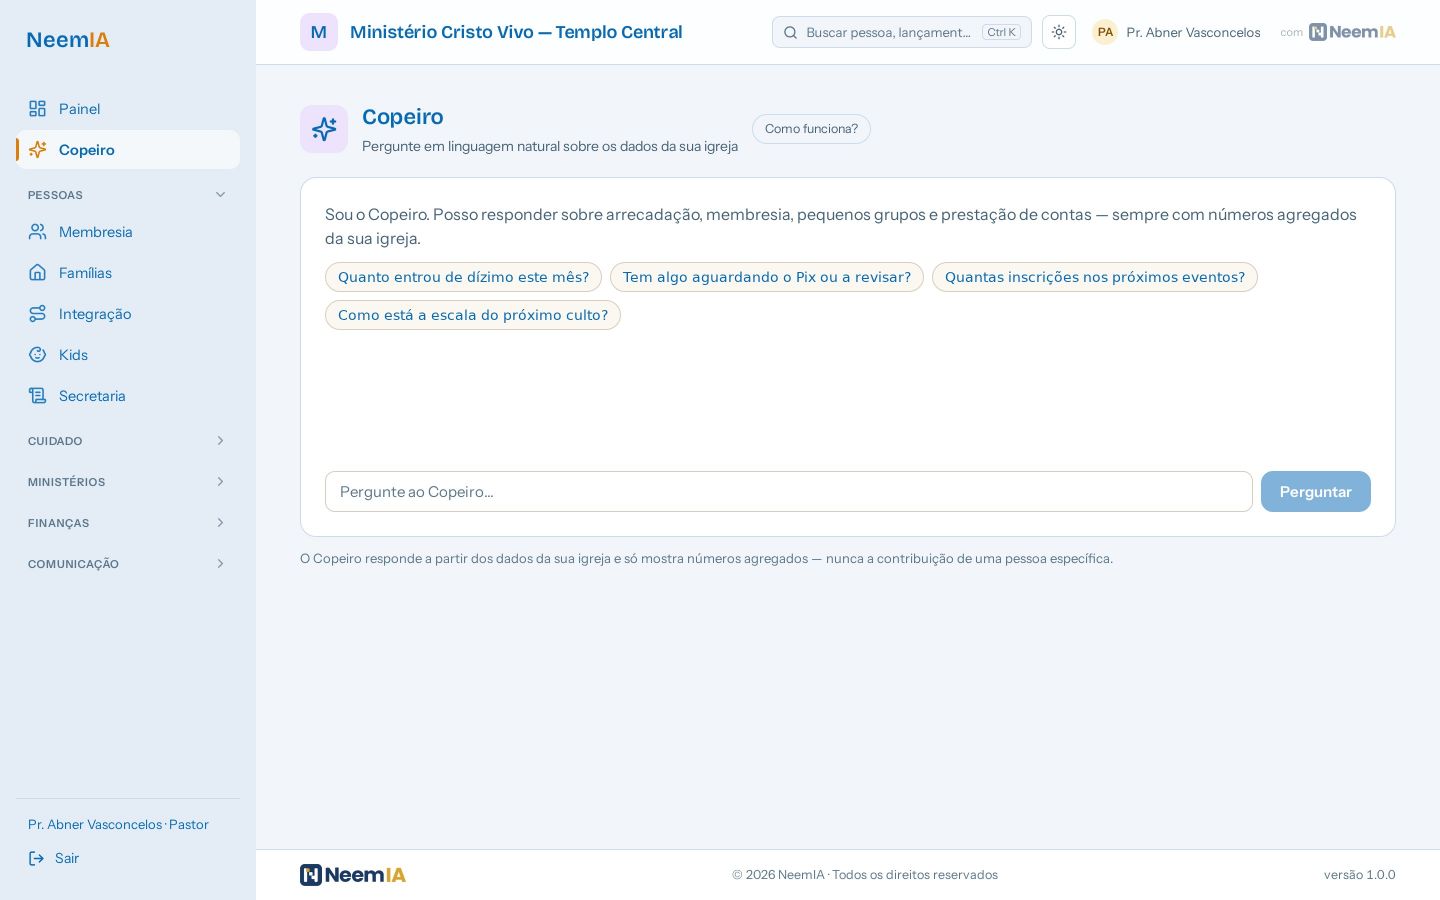This screenshot has width=1440, height=900.
Task: Click the global search box
Action: pyautogui.click(x=902, y=32)
